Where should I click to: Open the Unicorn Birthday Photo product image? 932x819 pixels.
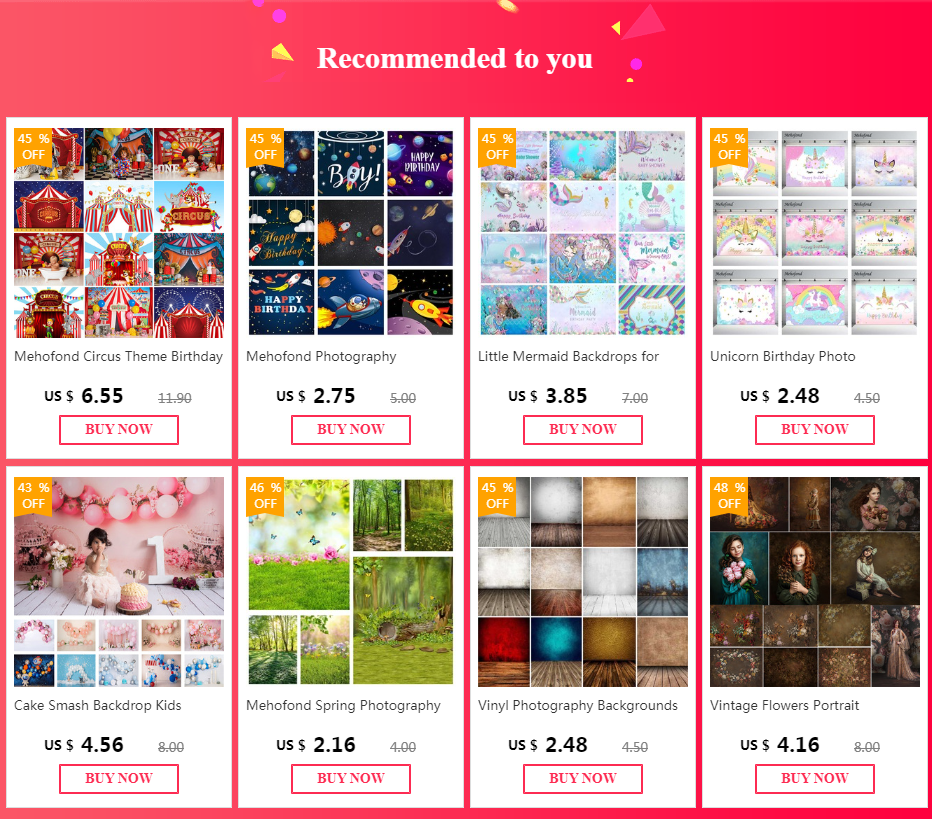(815, 233)
